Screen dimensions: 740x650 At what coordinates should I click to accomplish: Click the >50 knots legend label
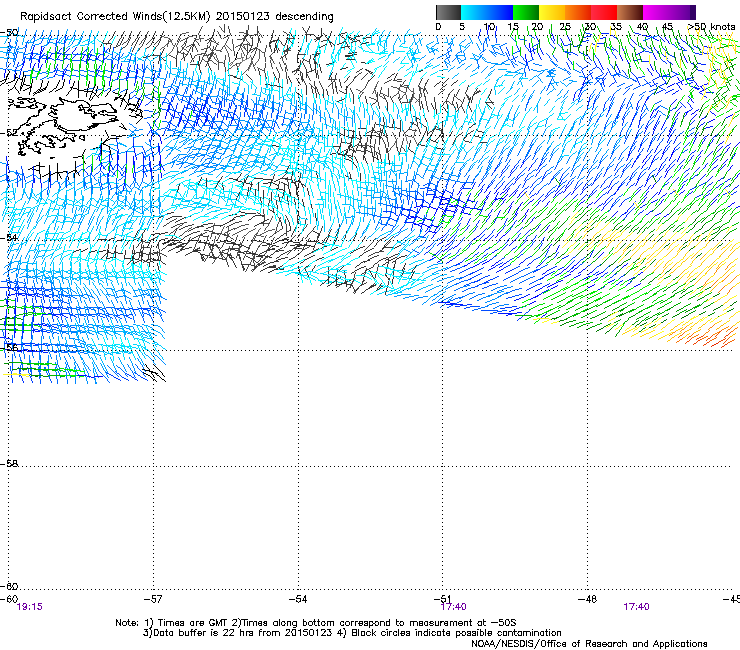click(x=711, y=27)
